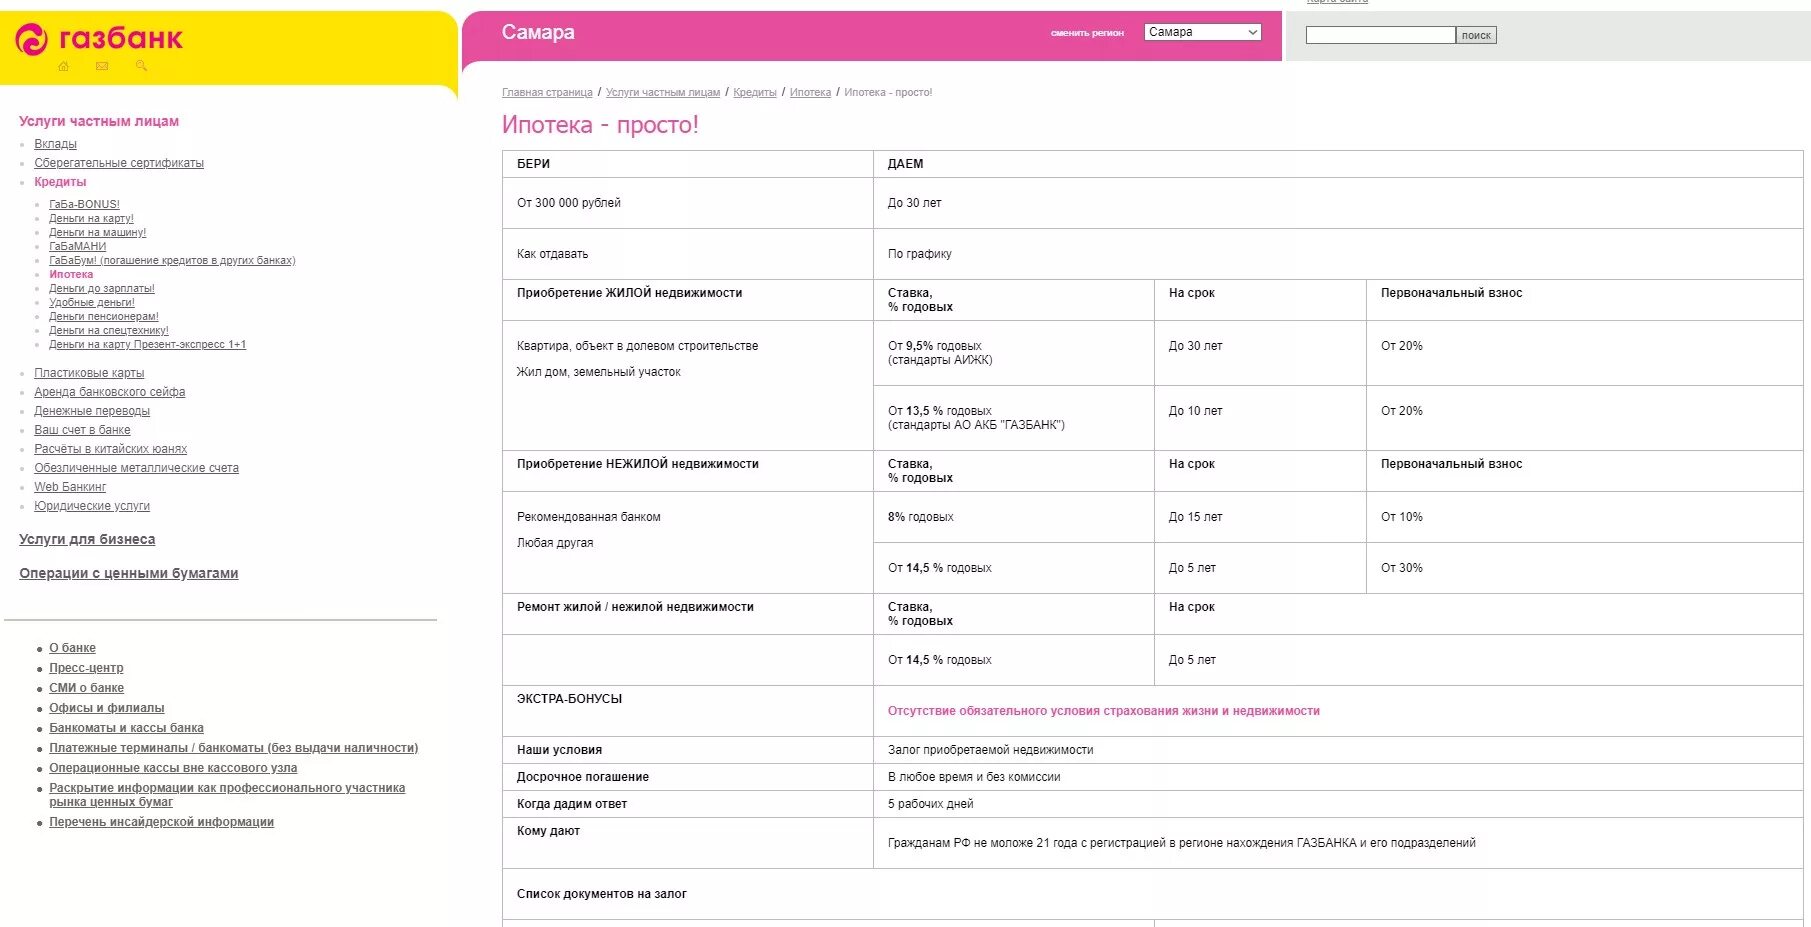Follow the сменить регион label
The image size is (1811, 927).
click(x=1087, y=33)
